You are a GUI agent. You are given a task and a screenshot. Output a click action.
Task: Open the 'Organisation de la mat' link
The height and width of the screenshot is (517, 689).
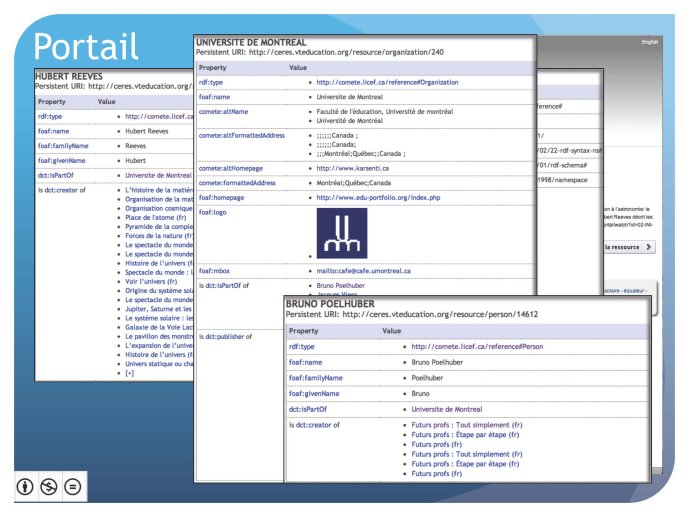[x=159, y=199]
